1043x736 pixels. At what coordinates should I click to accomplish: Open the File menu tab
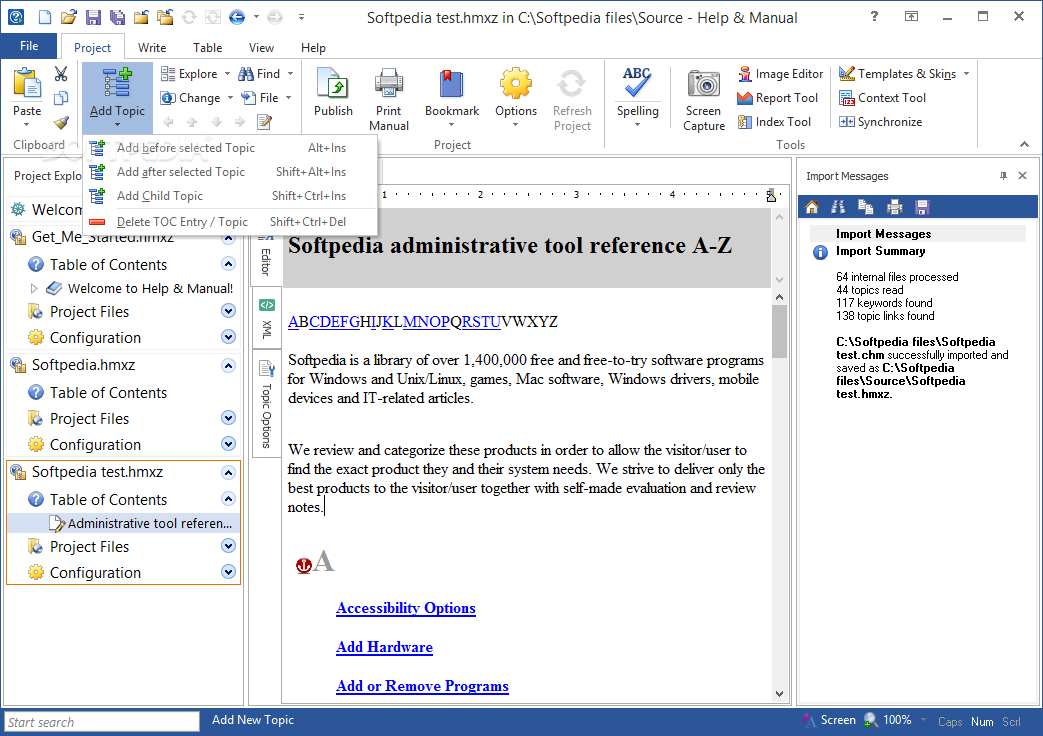[29, 46]
